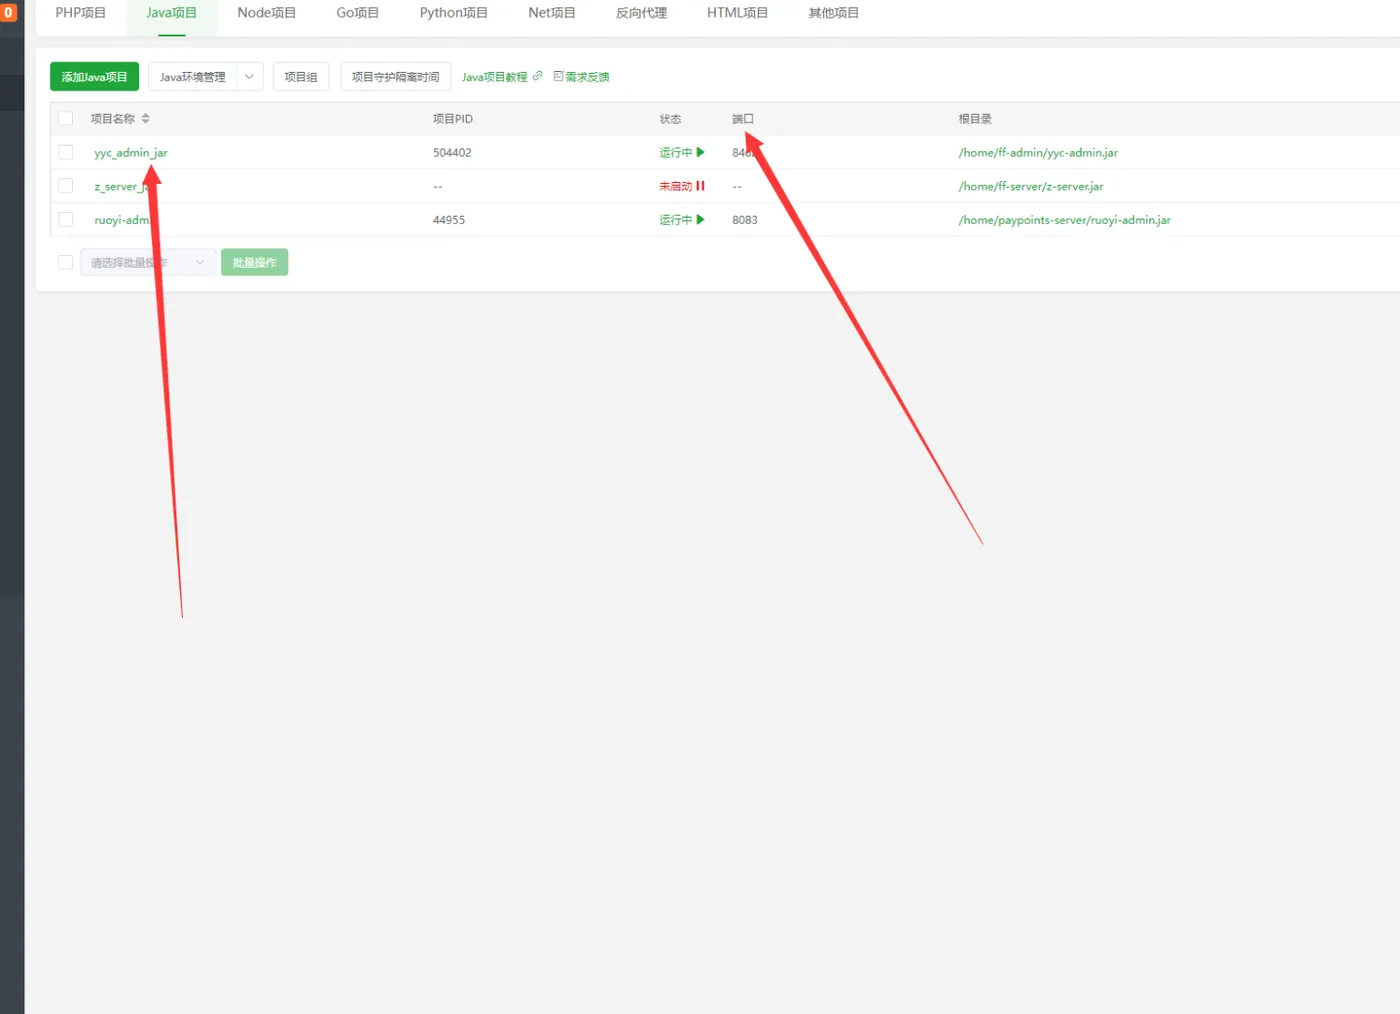Click the orange notification badge in the sidebar
The width and height of the screenshot is (1400, 1014).
(9, 13)
